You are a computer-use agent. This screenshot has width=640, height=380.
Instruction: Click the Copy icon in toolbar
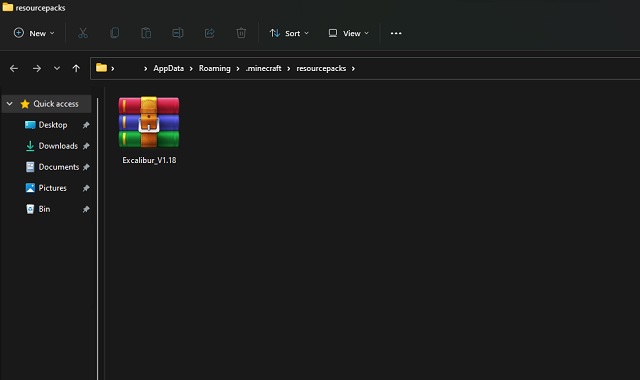(x=115, y=33)
